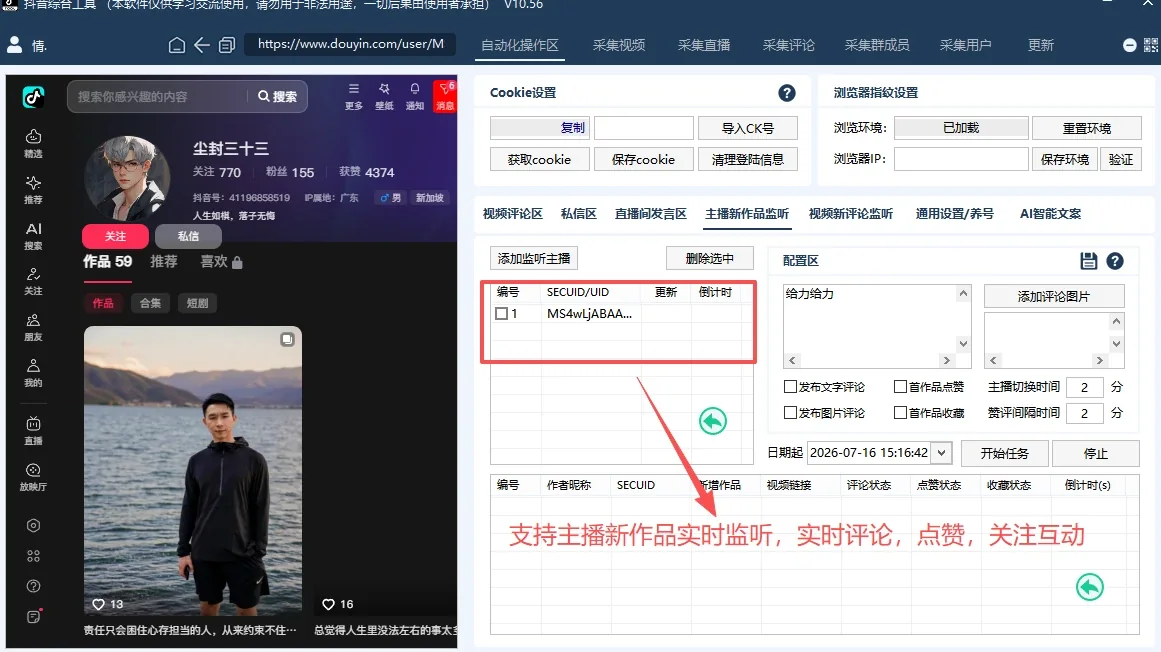Open the AI智能文案 sub-tab
The width and height of the screenshot is (1161, 652).
[x=1050, y=214]
